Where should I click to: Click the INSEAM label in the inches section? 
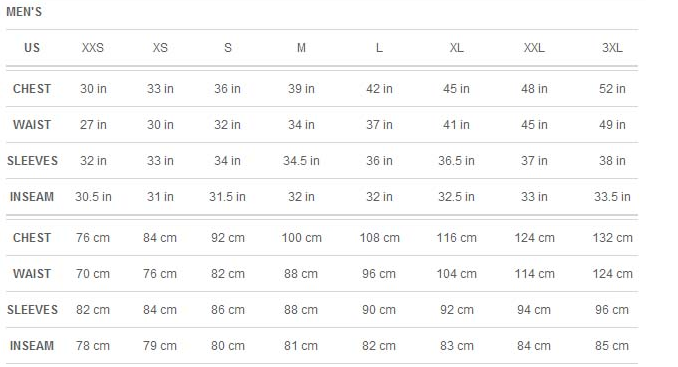(32, 197)
